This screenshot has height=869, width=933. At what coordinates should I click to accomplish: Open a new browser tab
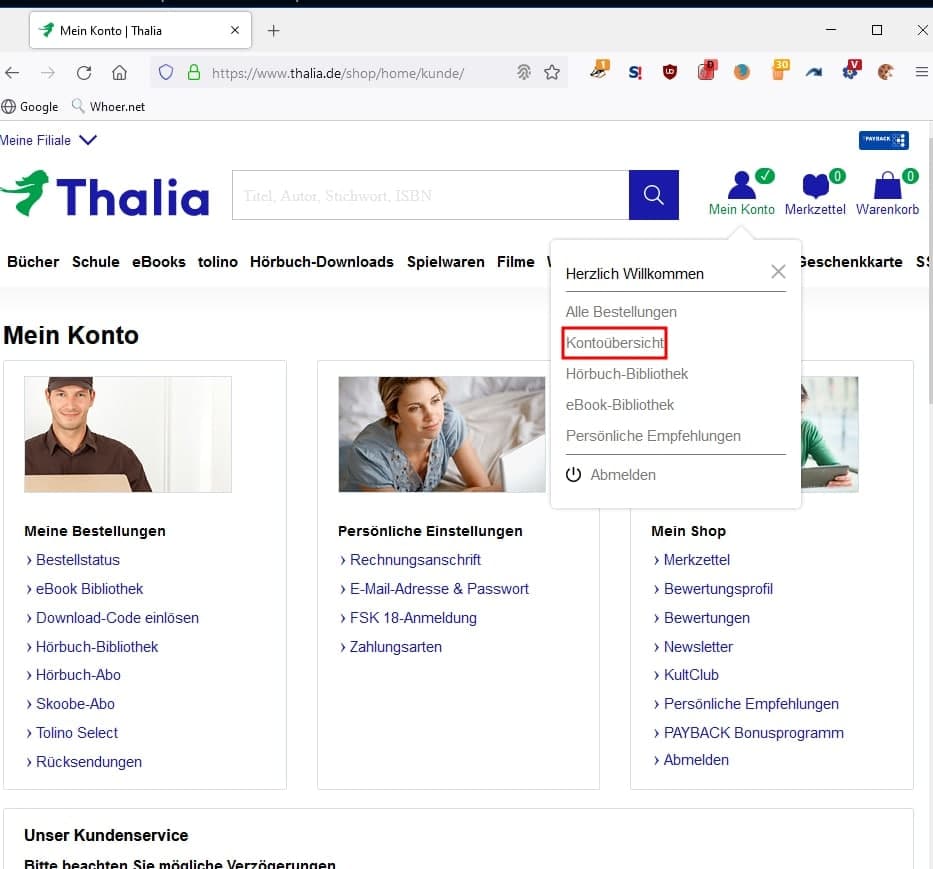[x=273, y=30]
